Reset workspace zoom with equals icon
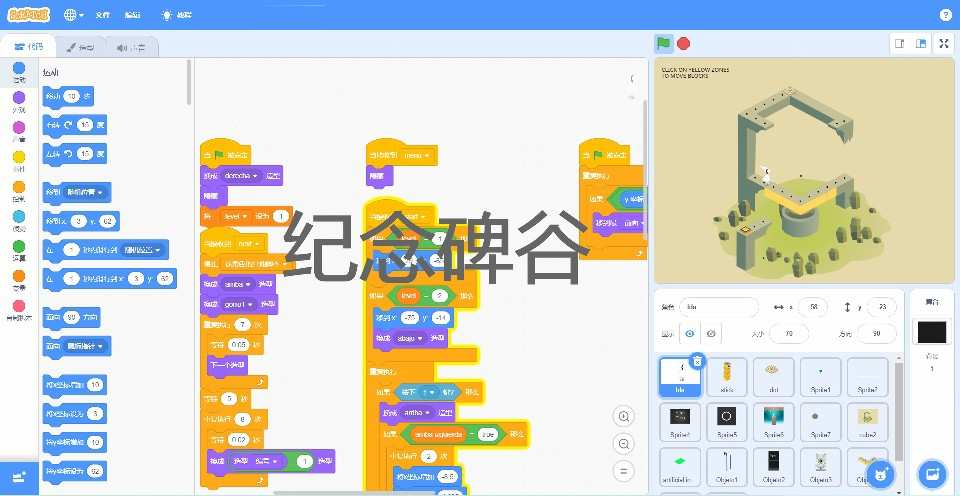Image resolution: width=960 pixels, height=496 pixels. [623, 472]
